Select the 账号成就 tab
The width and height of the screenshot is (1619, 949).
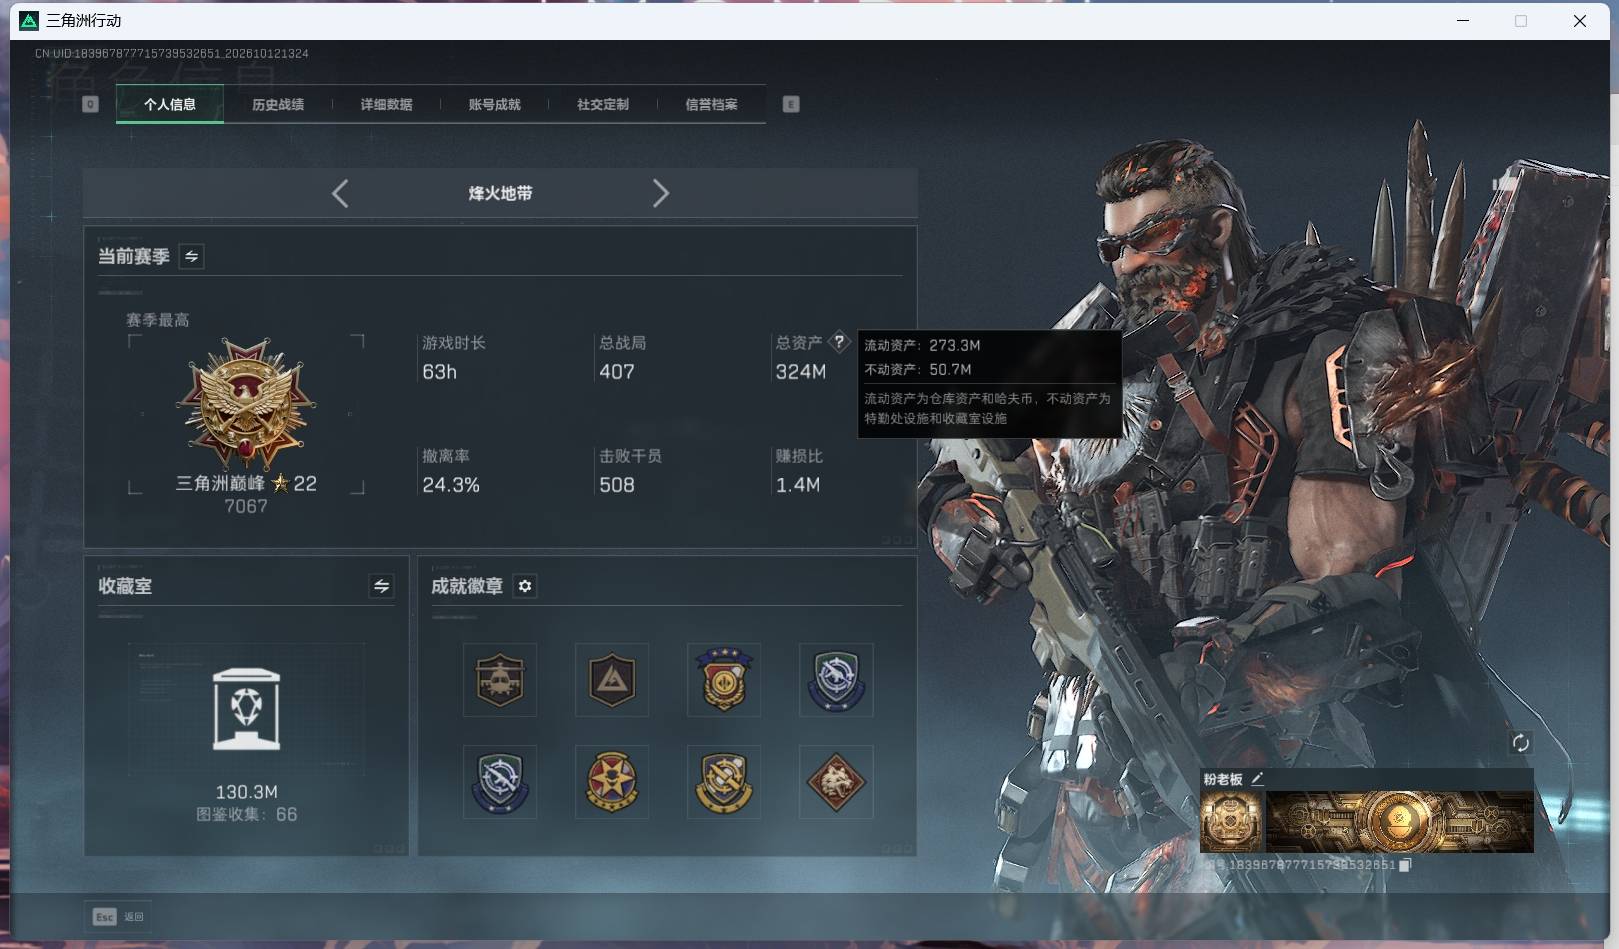pos(494,104)
